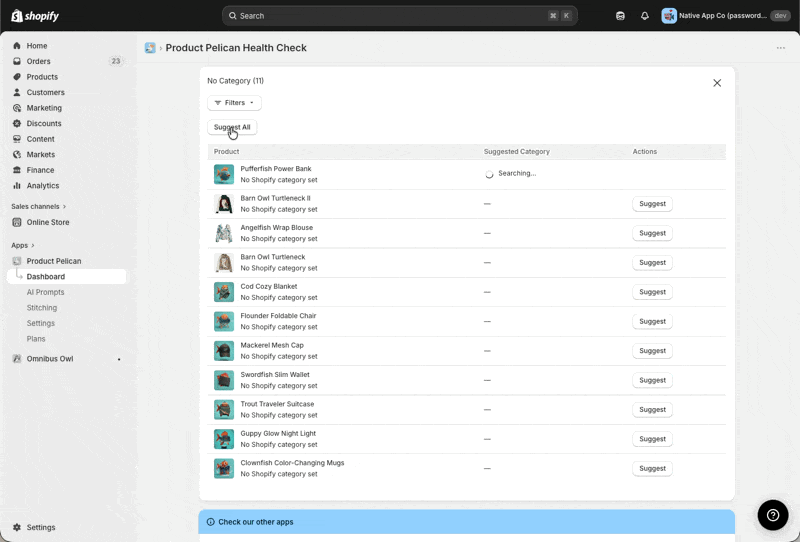Click the Discounts badge icon

17,124
